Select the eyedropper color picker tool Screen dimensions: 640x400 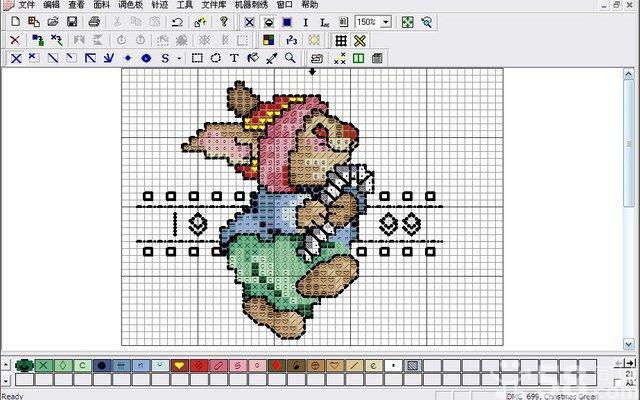click(x=271, y=58)
